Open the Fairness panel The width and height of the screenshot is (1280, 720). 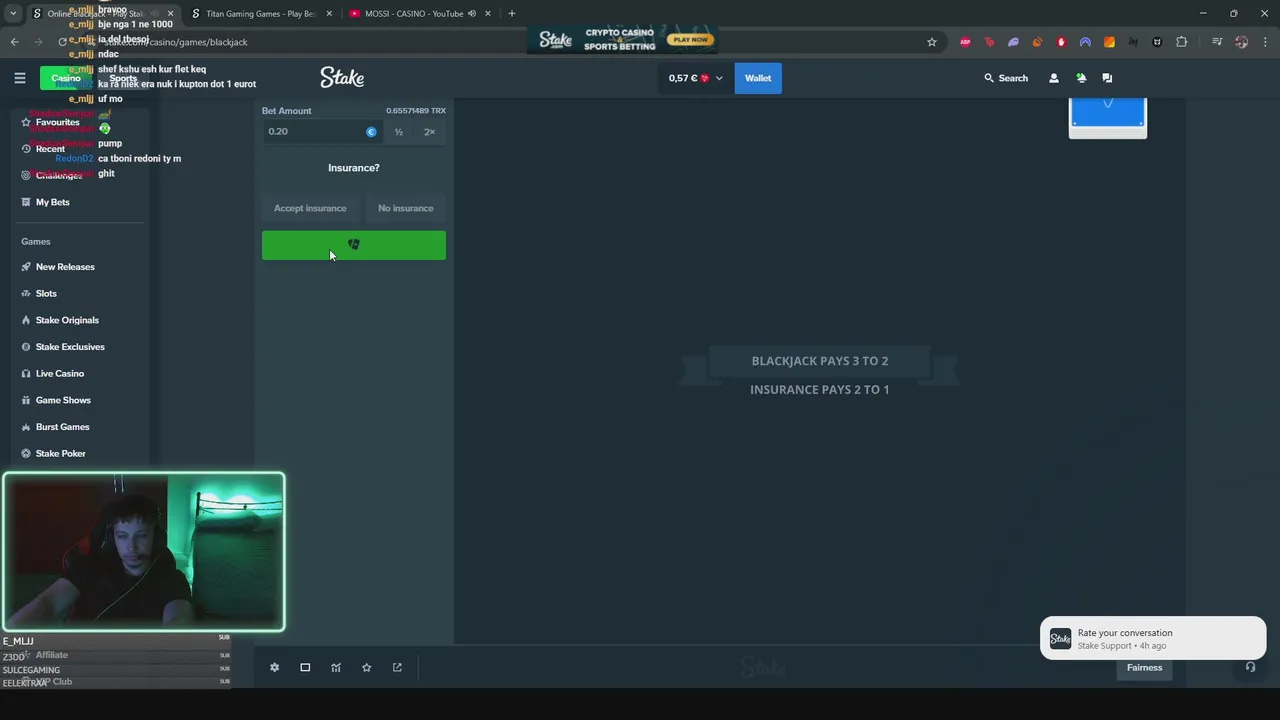point(1144,667)
